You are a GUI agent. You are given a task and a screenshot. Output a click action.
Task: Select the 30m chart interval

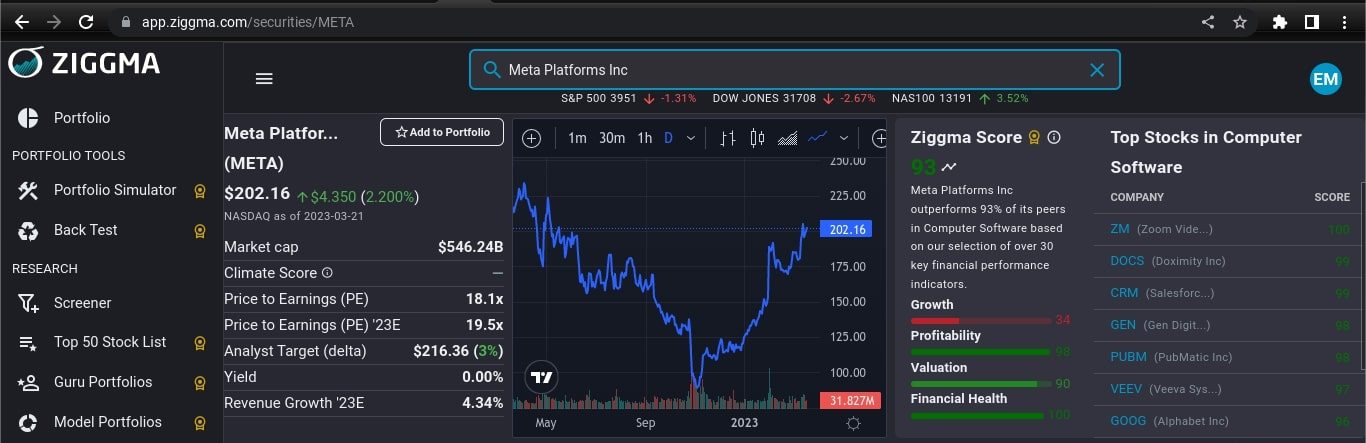tap(612, 138)
